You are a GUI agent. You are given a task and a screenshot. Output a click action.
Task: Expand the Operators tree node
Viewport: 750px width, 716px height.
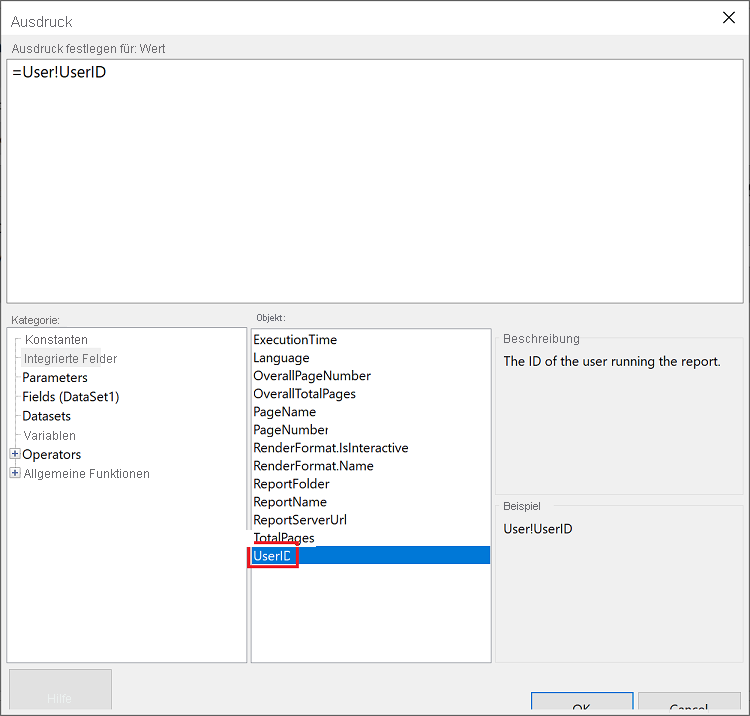(15, 453)
